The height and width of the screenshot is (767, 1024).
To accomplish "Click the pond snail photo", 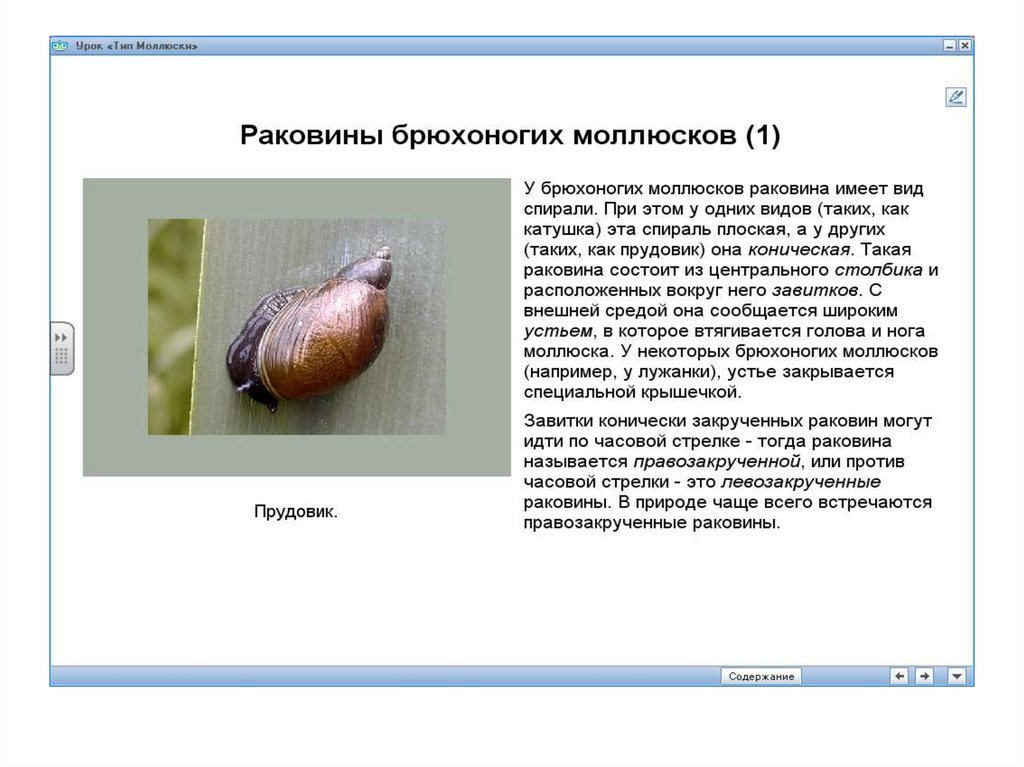I will (x=296, y=327).
